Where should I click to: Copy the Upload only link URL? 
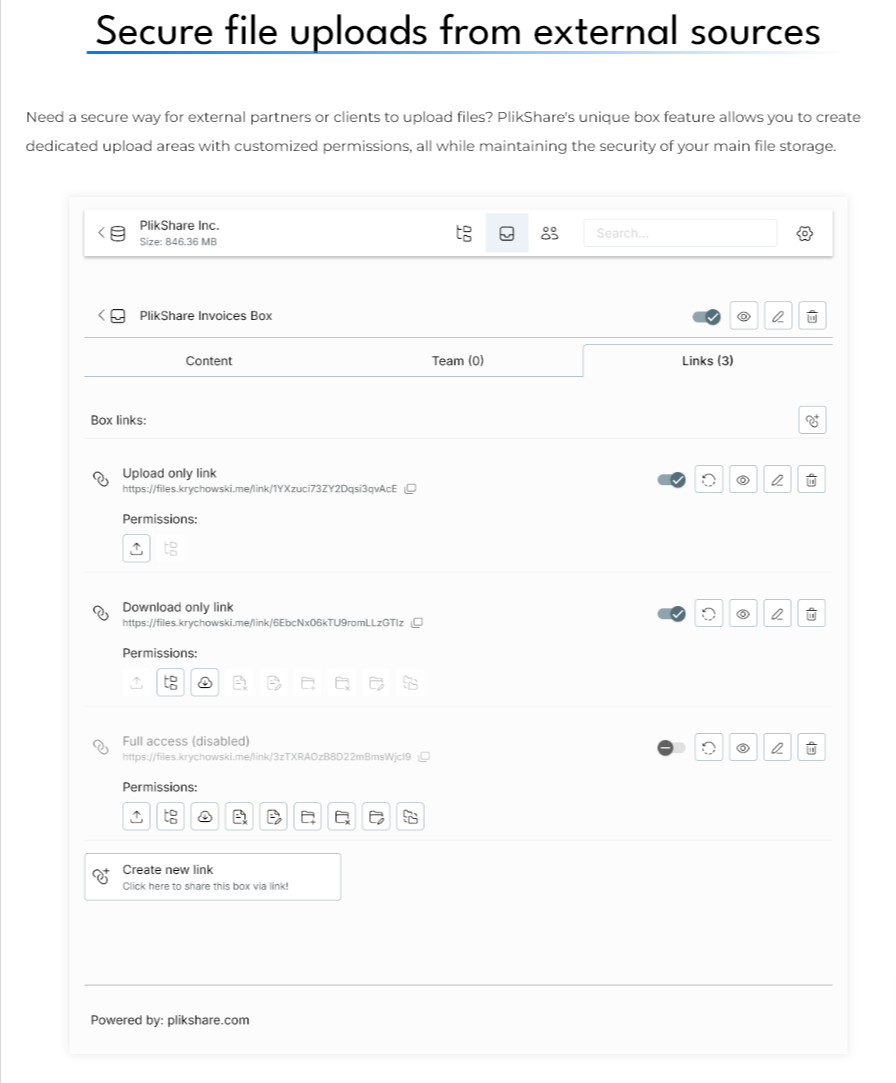tap(410, 489)
